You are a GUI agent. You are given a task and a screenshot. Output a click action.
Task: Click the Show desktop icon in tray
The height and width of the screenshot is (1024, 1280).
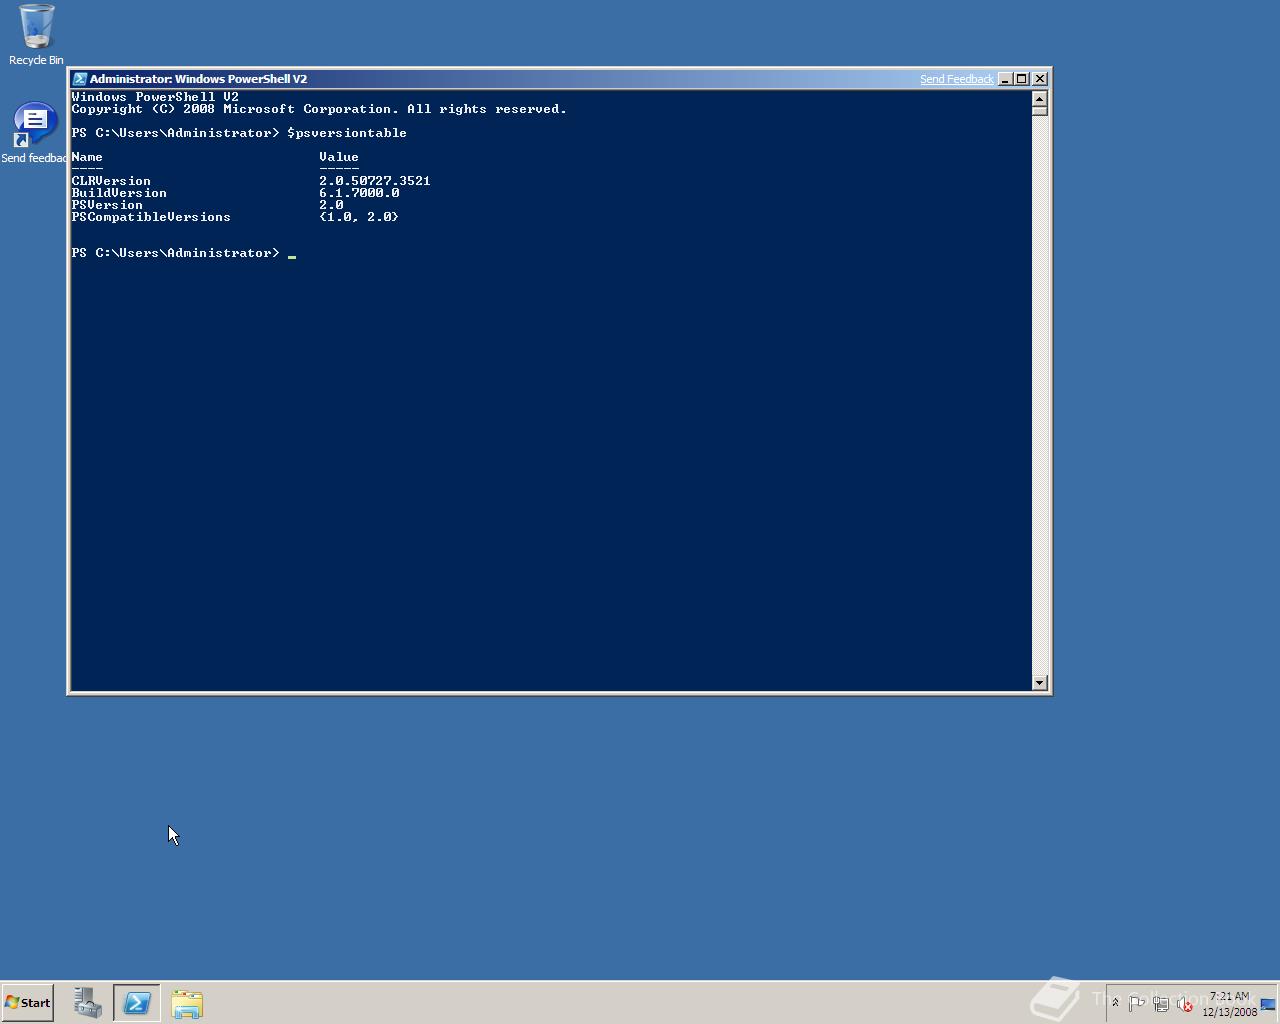coord(1268,1004)
